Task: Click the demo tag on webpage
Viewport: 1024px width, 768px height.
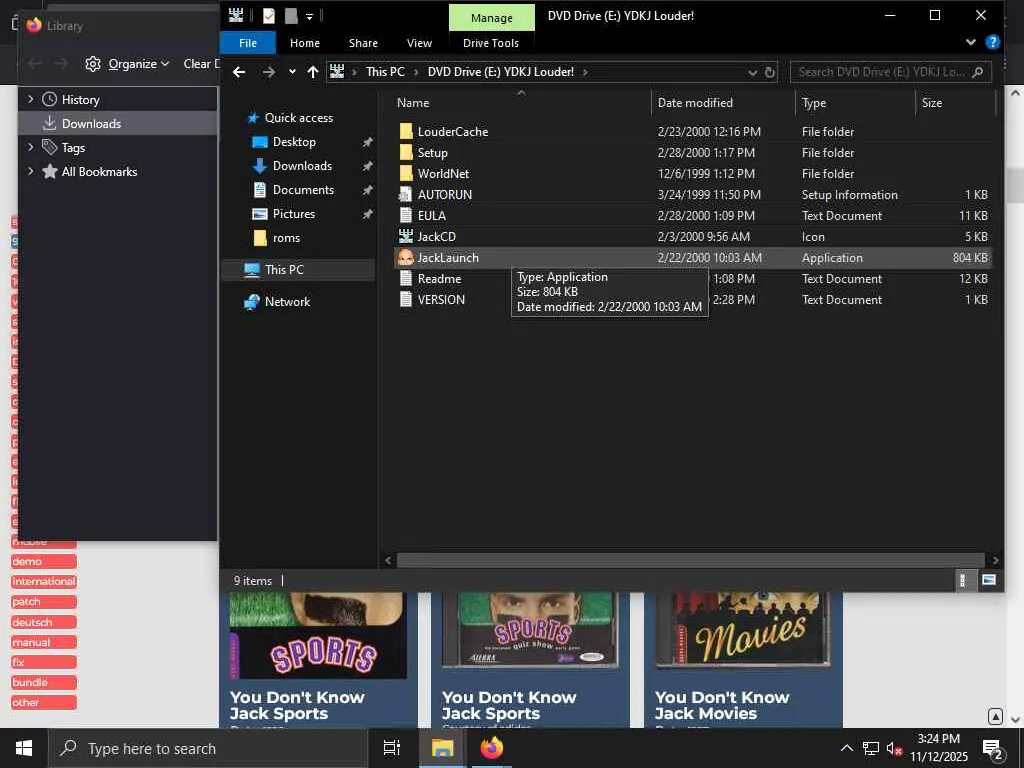Action: [x=44, y=562]
